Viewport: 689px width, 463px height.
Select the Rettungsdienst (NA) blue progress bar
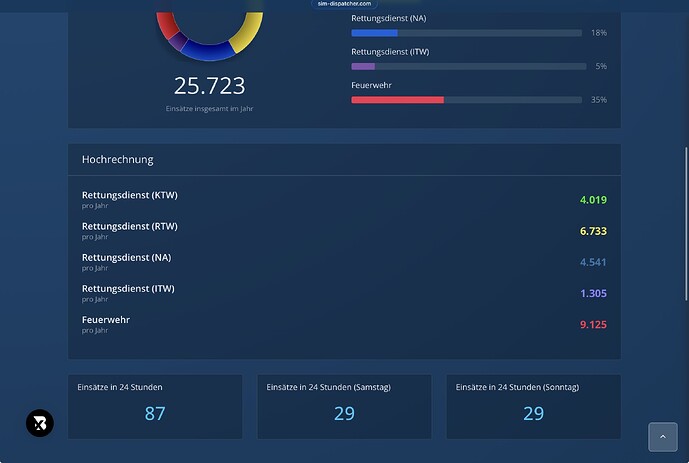(x=466, y=33)
